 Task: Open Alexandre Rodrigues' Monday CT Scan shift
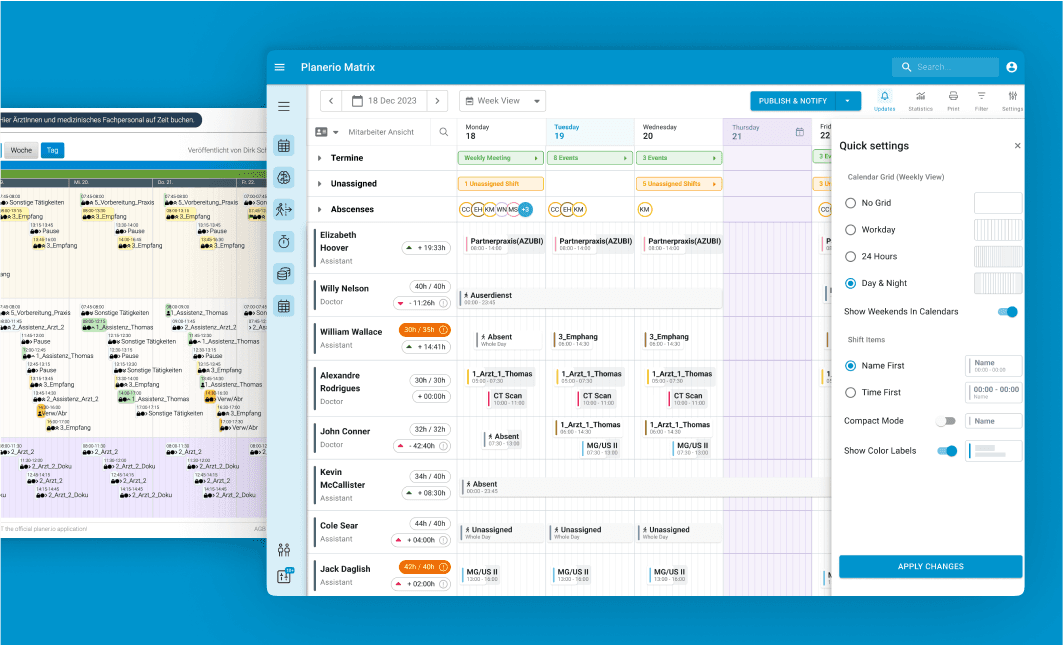click(506, 398)
